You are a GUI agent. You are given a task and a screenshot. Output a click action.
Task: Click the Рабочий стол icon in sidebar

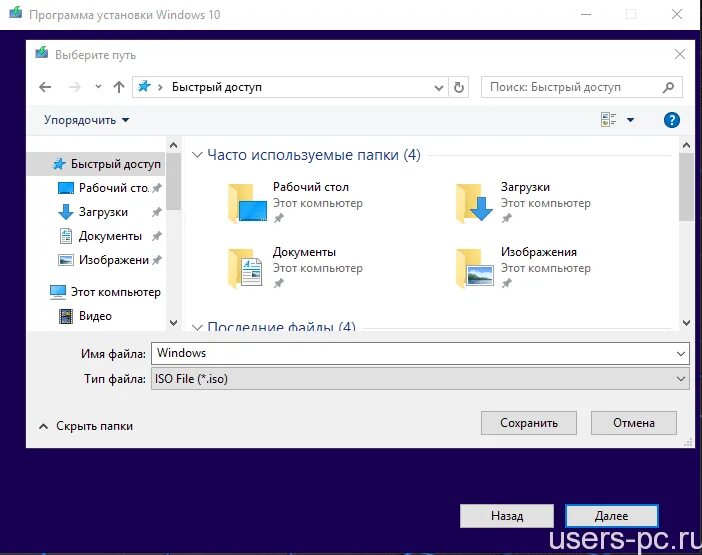click(66, 188)
